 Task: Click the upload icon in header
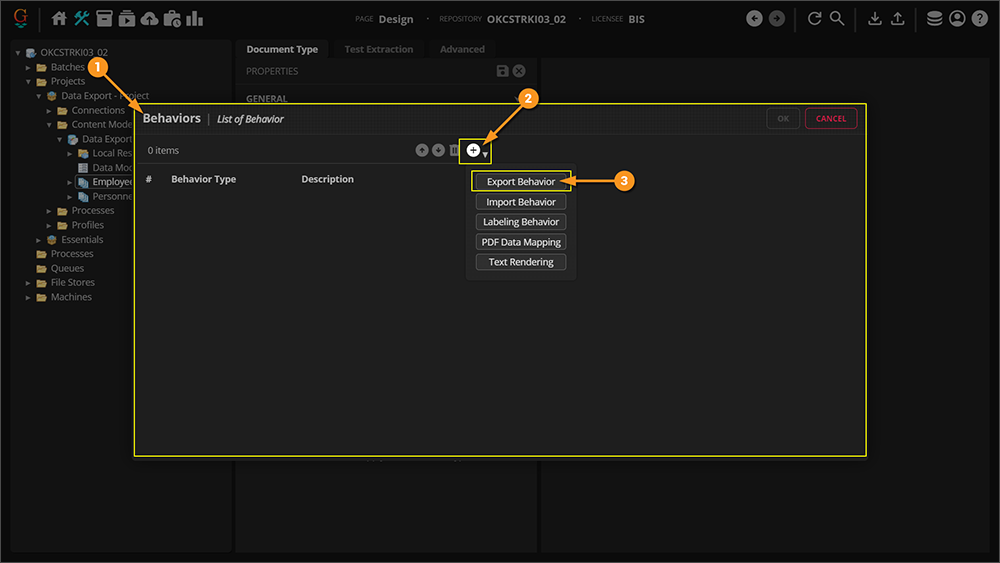point(898,19)
